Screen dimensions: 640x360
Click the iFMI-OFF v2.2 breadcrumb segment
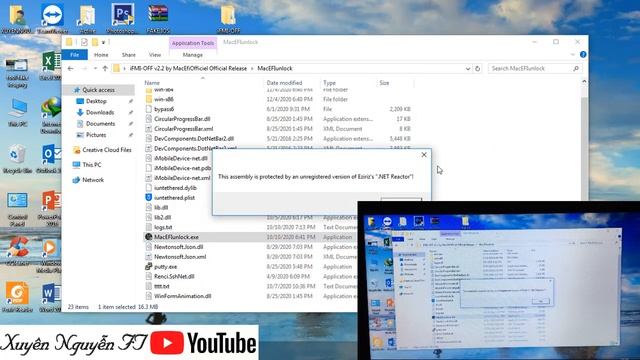pyautogui.click(x=188, y=69)
